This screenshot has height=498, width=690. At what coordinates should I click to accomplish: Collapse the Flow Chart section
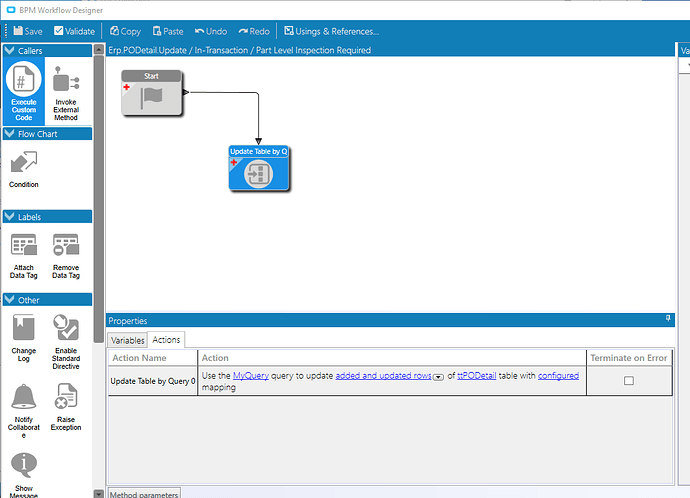click(x=10, y=134)
